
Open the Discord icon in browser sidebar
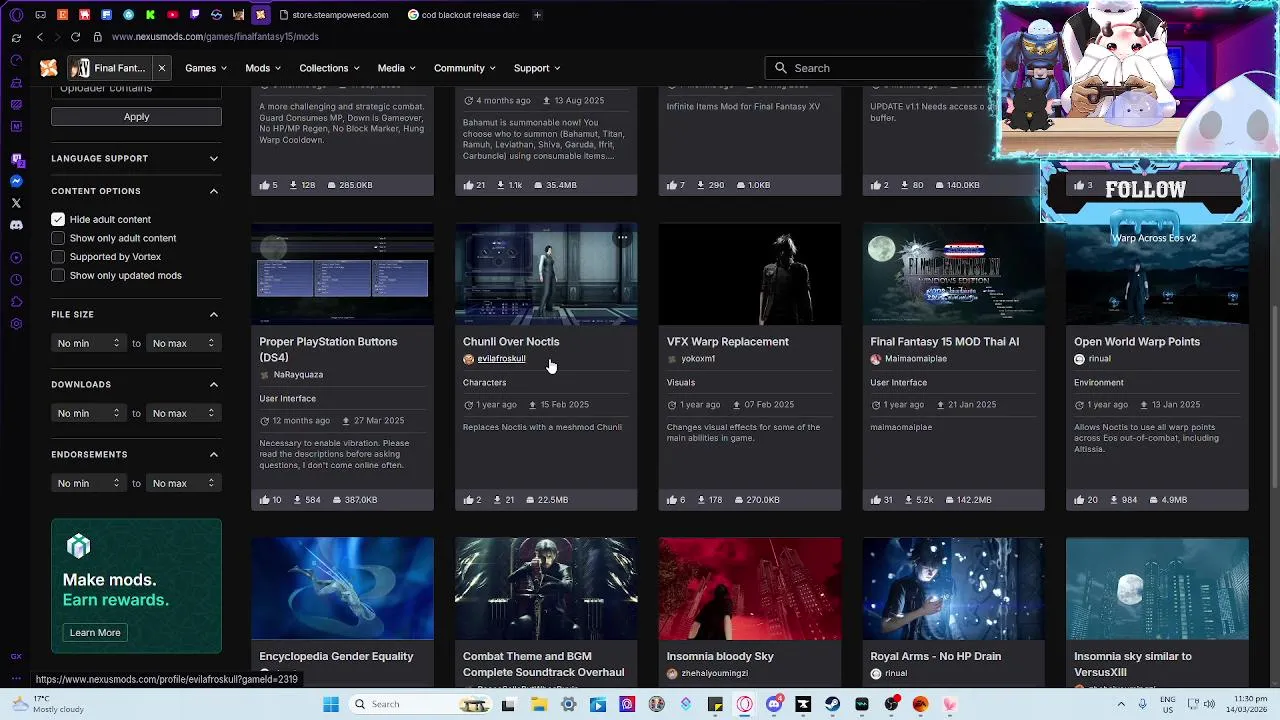(x=16, y=225)
